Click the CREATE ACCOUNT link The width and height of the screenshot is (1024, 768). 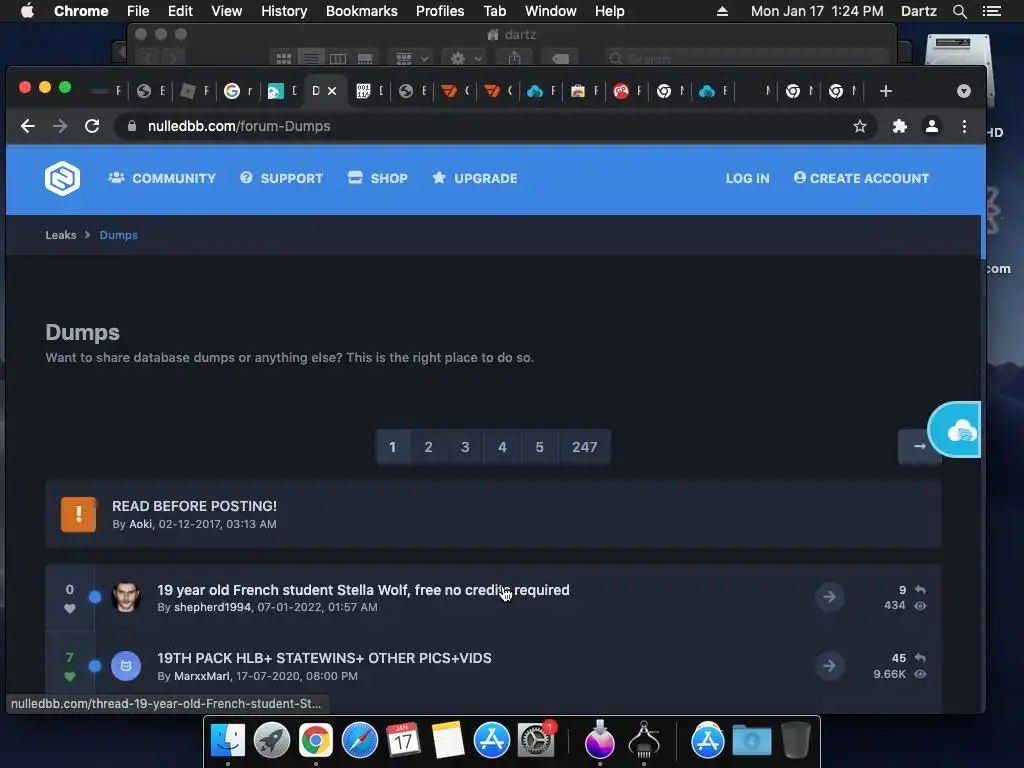point(861,178)
